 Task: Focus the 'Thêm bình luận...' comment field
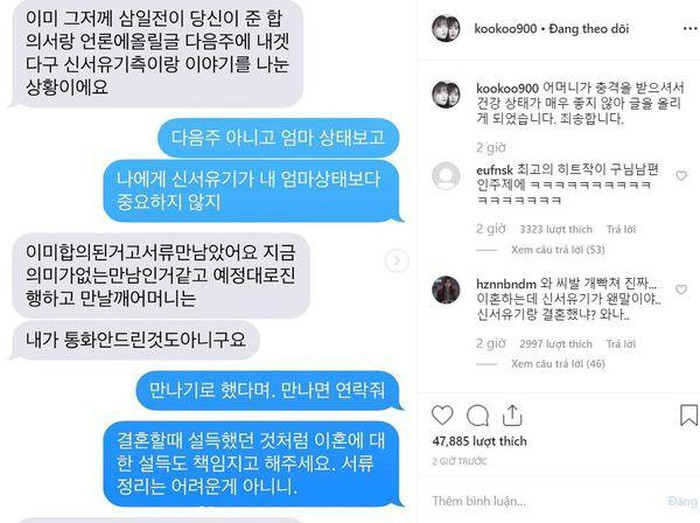click(545, 501)
